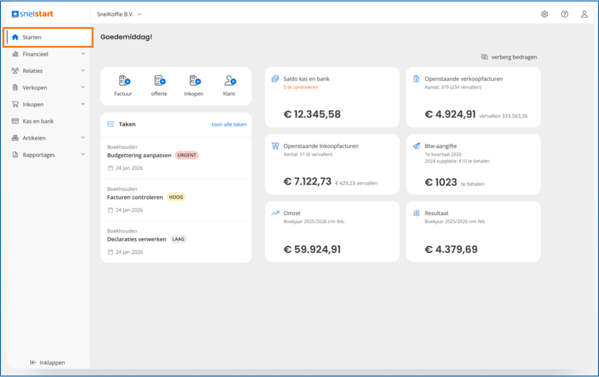Toggle verberg bedragen to hide amounts
The height and width of the screenshot is (377, 599).
point(508,57)
